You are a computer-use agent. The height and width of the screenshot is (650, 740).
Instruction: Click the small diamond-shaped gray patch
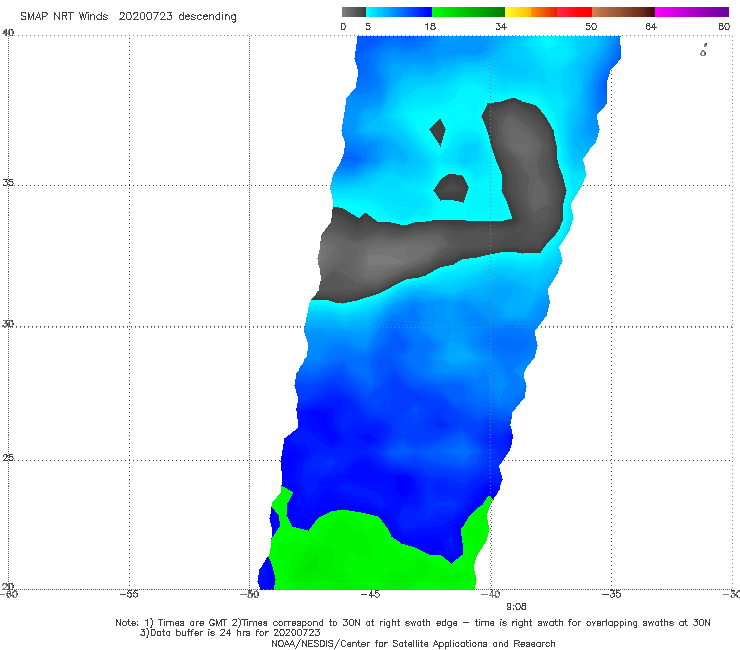pos(438,132)
